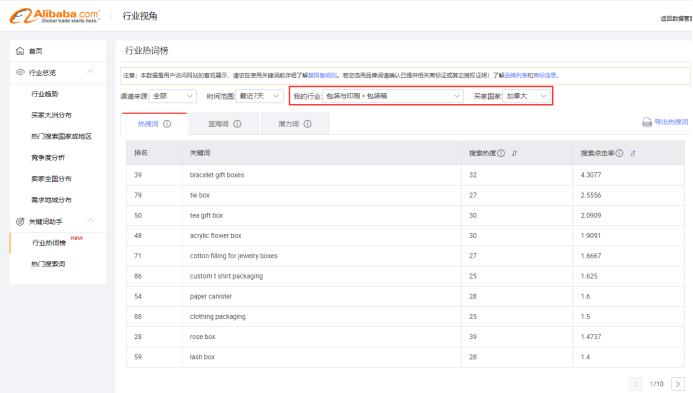693x393 pixels.
Task: Open 买家大洲分布 in the sidebar
Action: (51, 115)
